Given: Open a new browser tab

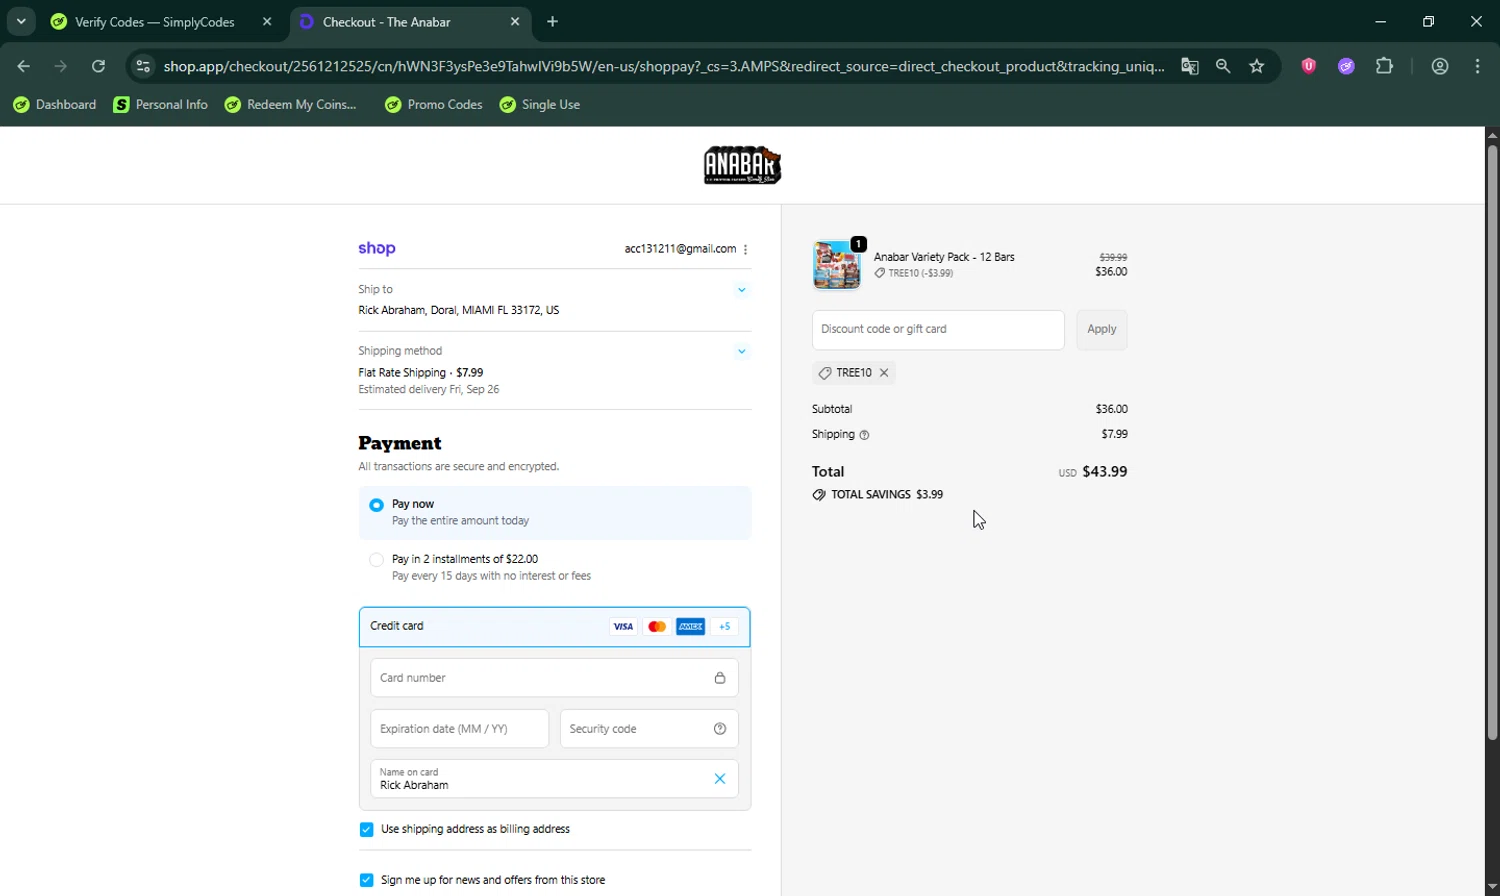Looking at the screenshot, I should (x=553, y=21).
